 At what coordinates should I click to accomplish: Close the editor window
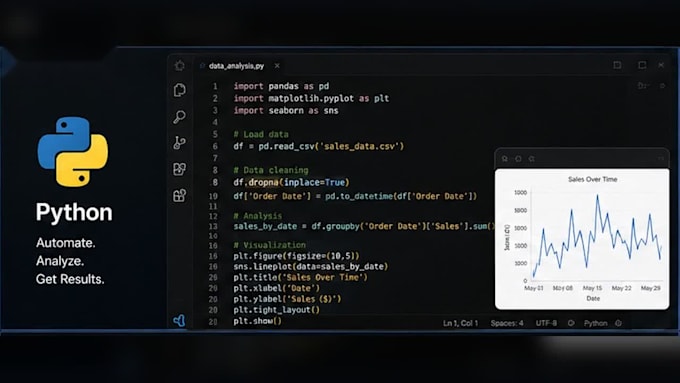(x=661, y=65)
